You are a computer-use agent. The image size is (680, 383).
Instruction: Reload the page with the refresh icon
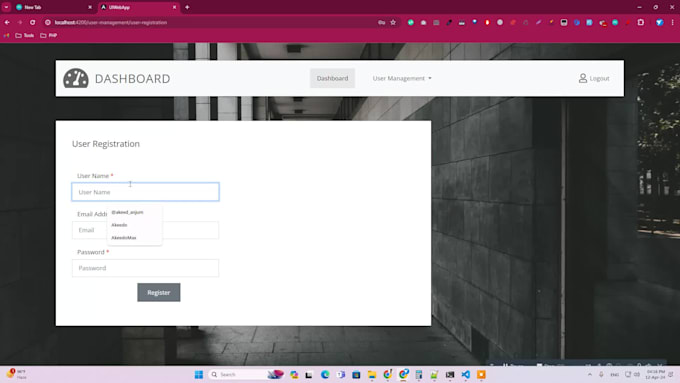(x=33, y=23)
